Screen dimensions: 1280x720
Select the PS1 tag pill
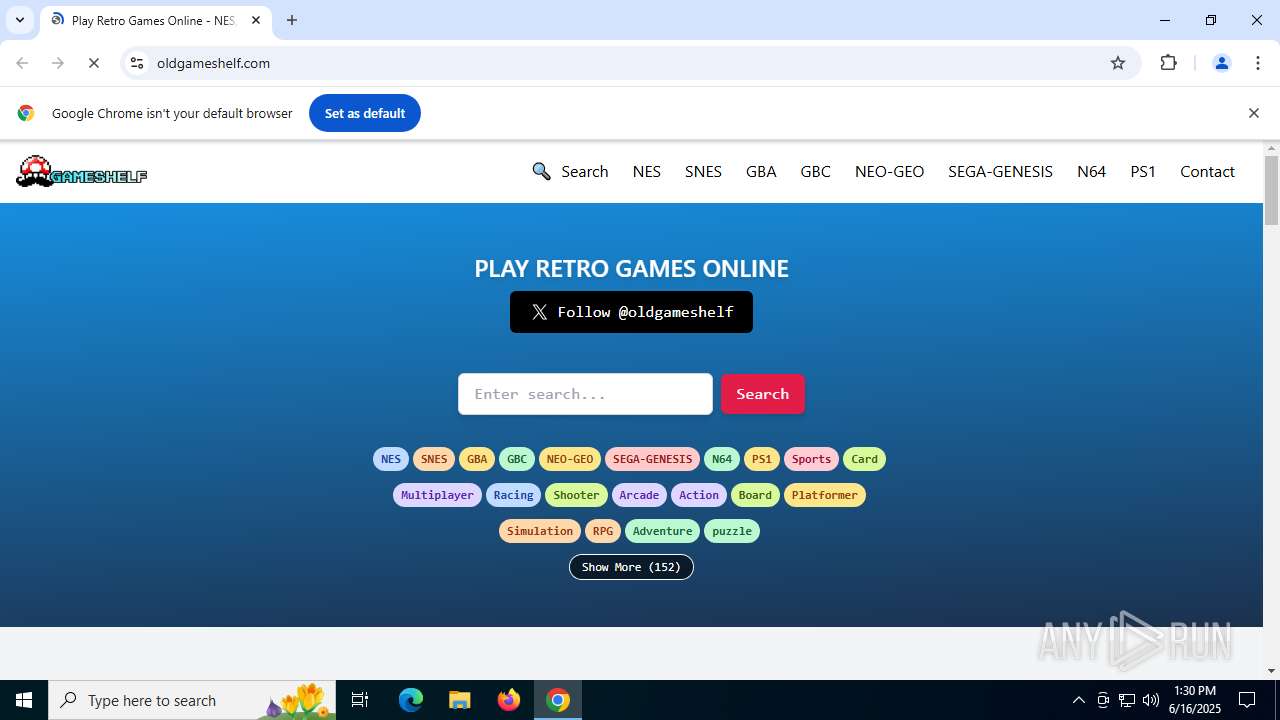762,459
